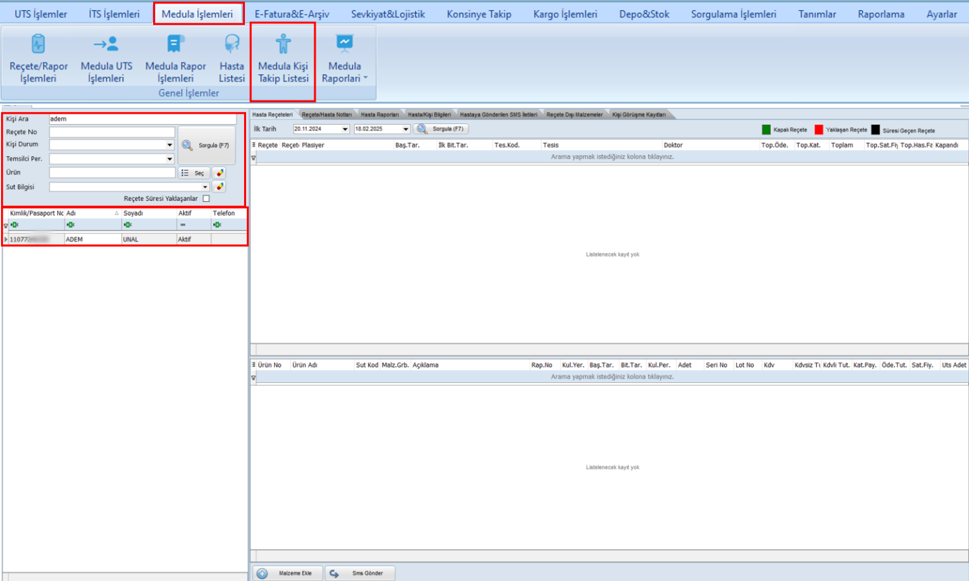Switch to the Hasta Raporları tab

380,115
